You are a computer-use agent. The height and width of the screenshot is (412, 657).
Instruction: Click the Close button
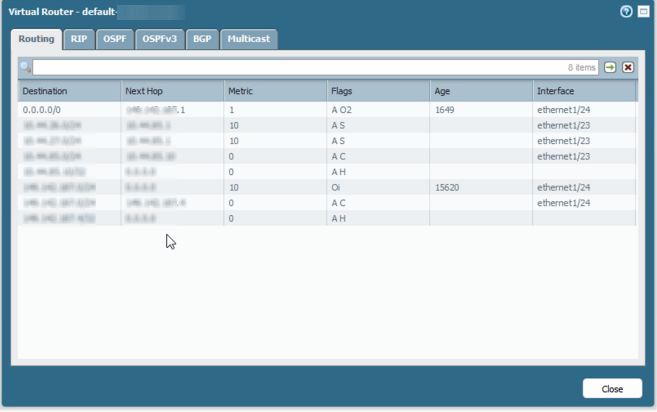pos(612,389)
